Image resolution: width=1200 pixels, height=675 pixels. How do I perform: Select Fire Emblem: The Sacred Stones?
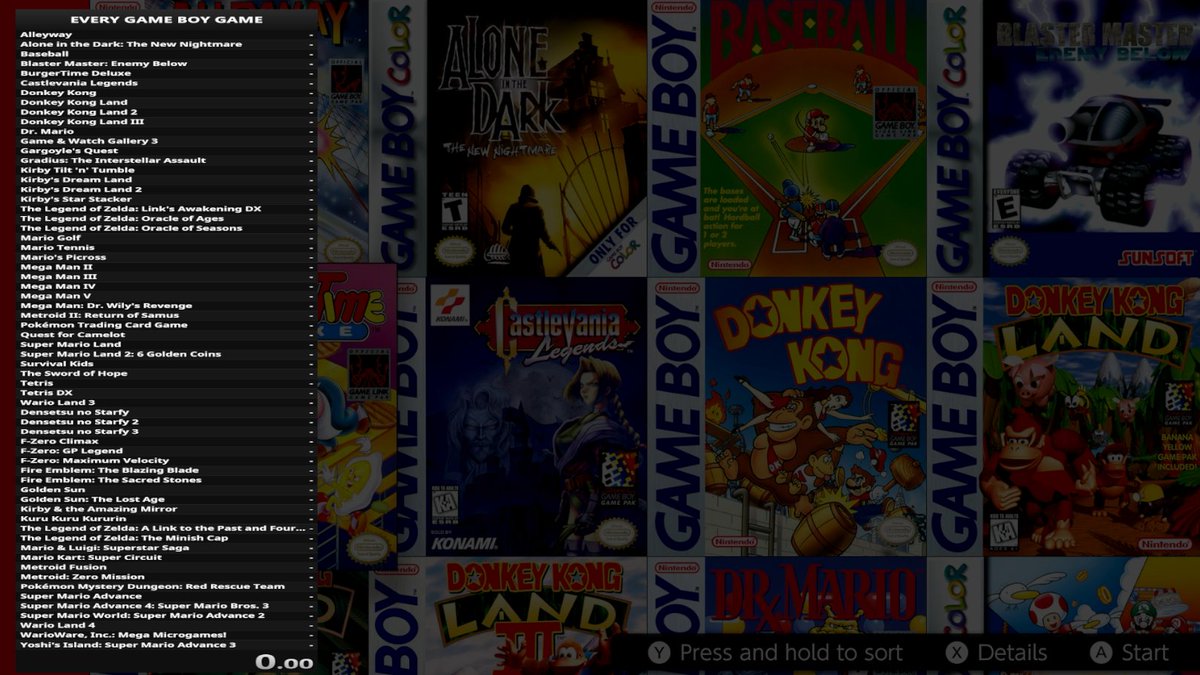click(167, 480)
